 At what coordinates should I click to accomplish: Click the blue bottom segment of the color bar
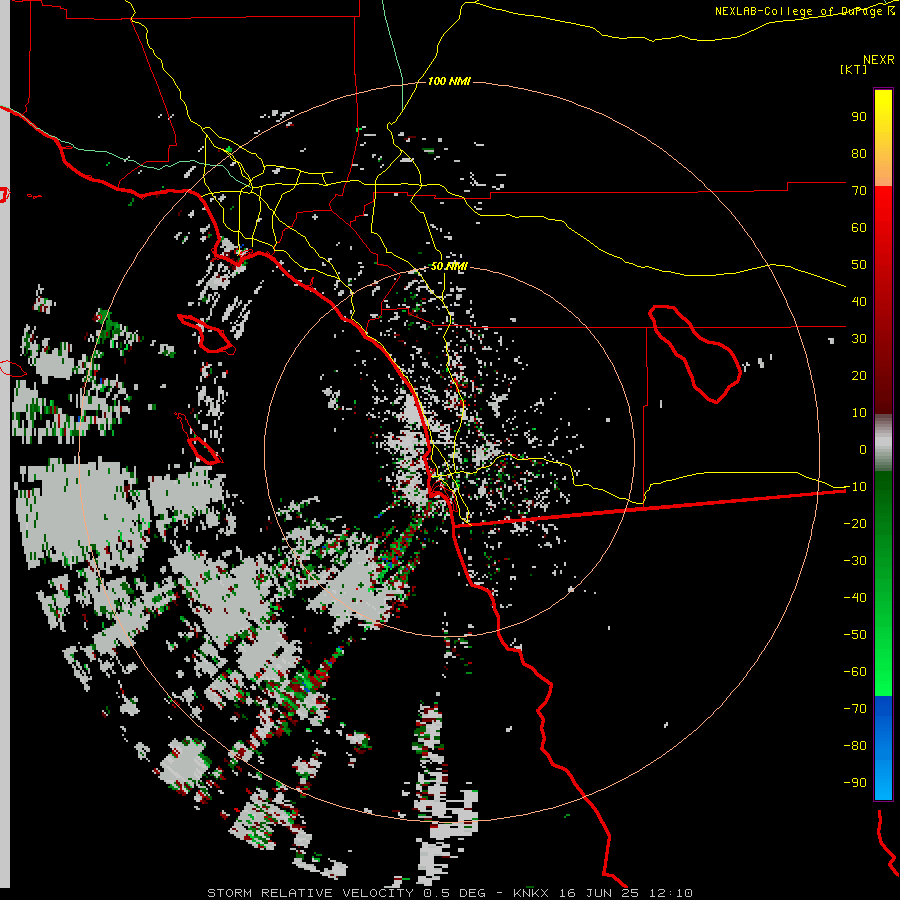(883, 747)
